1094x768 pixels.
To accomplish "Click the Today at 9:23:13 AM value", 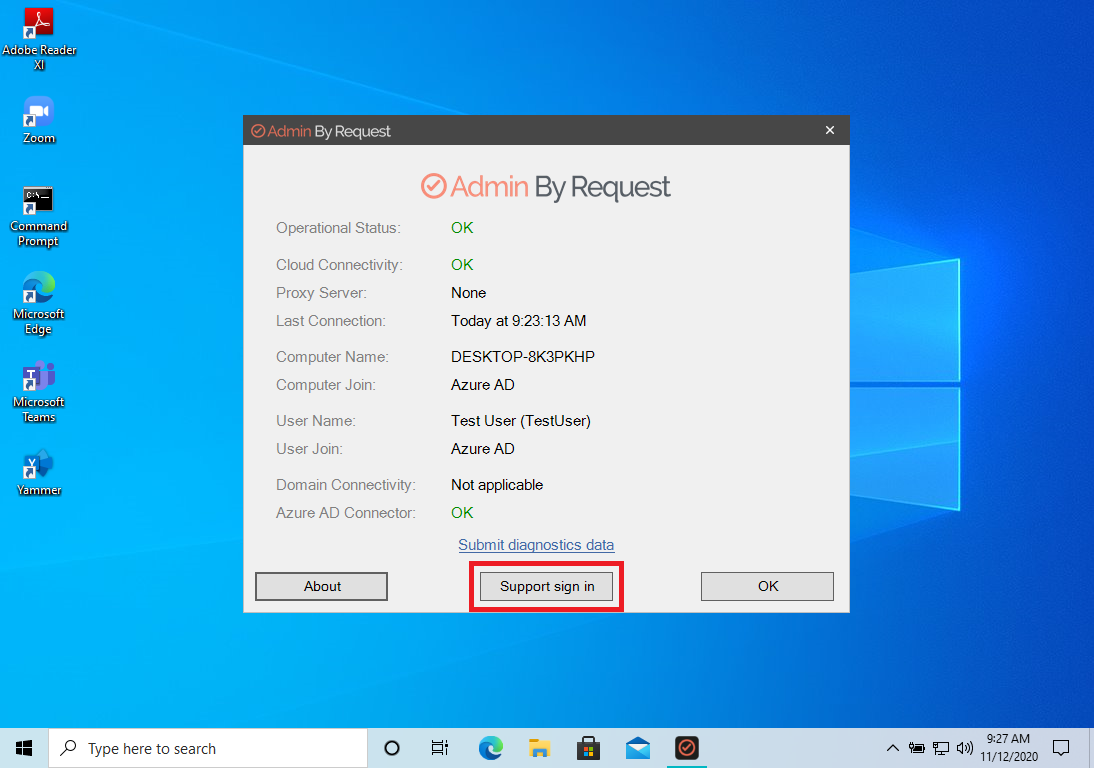I will (x=518, y=321).
